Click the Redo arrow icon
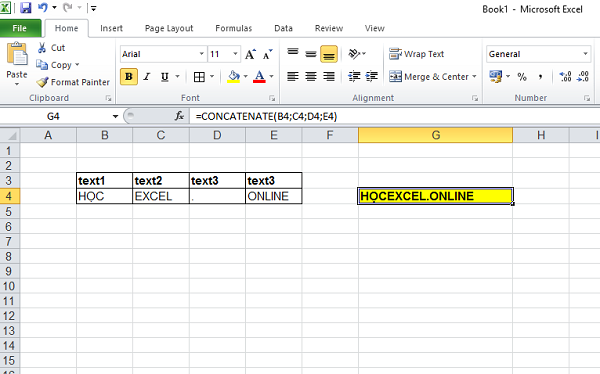Viewport: 600px width, 374px height. click(68, 7)
